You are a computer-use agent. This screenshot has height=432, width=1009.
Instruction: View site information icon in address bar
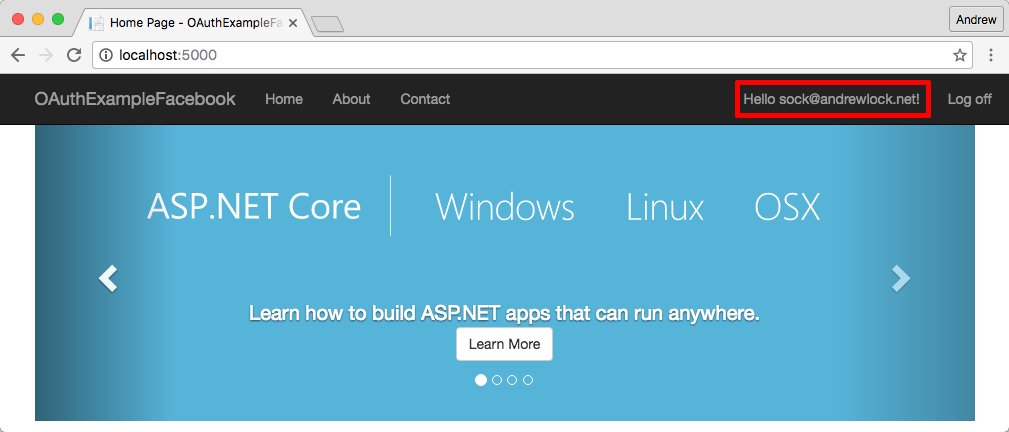(x=106, y=55)
